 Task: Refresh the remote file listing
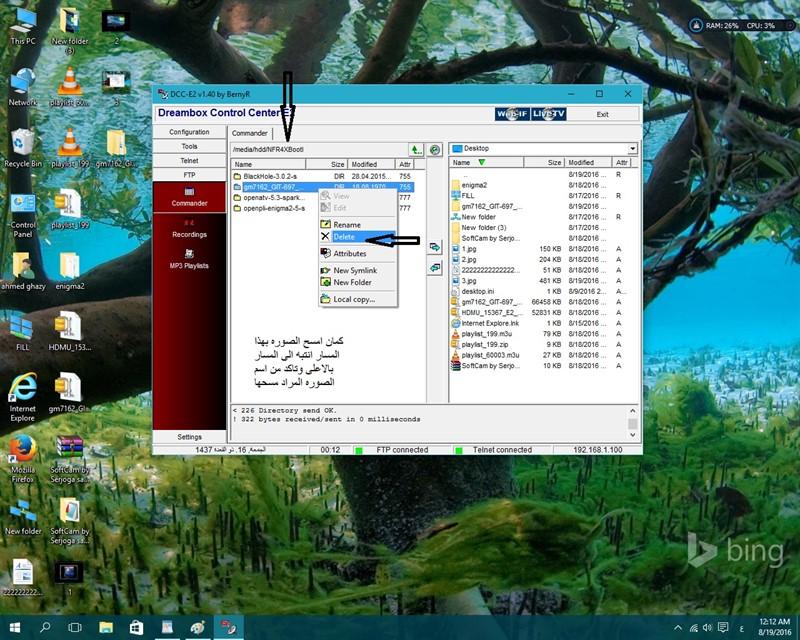tap(435, 150)
